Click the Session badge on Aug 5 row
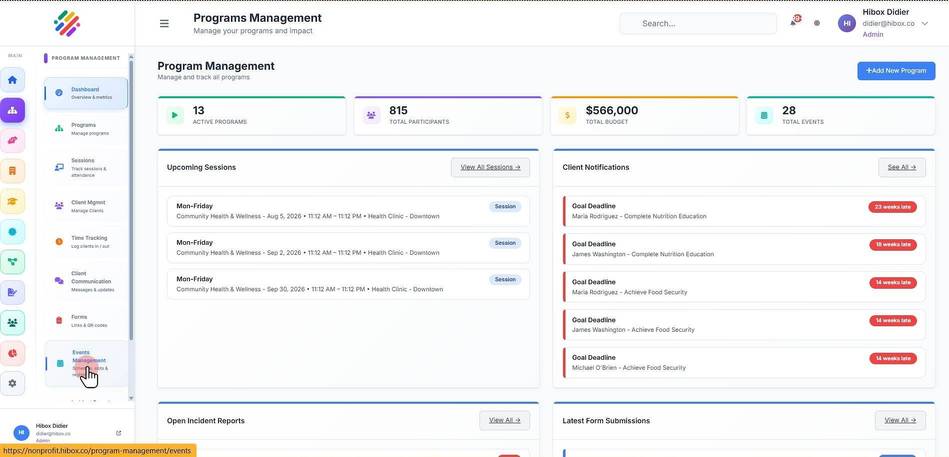The height and width of the screenshot is (457, 949). point(505,206)
